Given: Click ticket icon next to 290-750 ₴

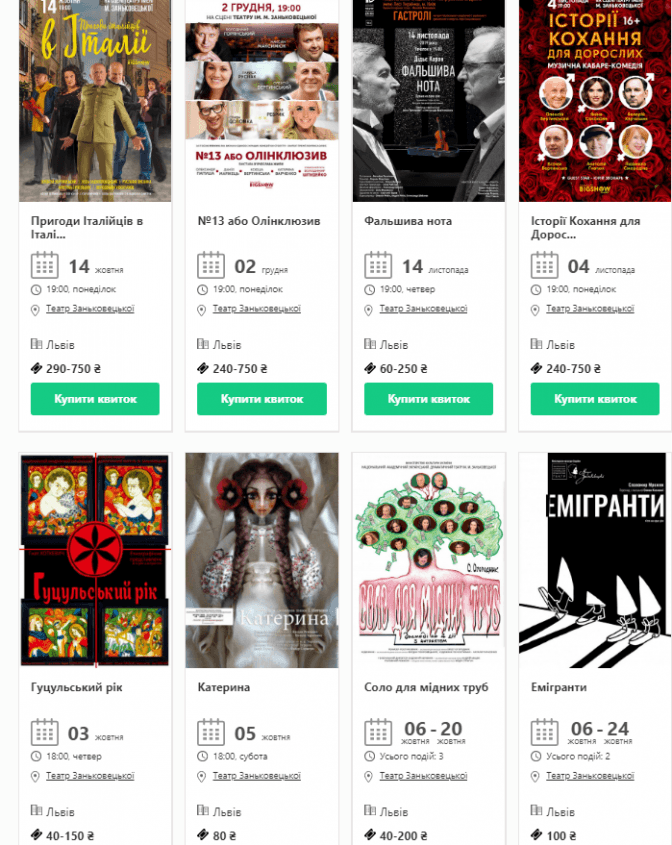Looking at the screenshot, I should tap(36, 369).
